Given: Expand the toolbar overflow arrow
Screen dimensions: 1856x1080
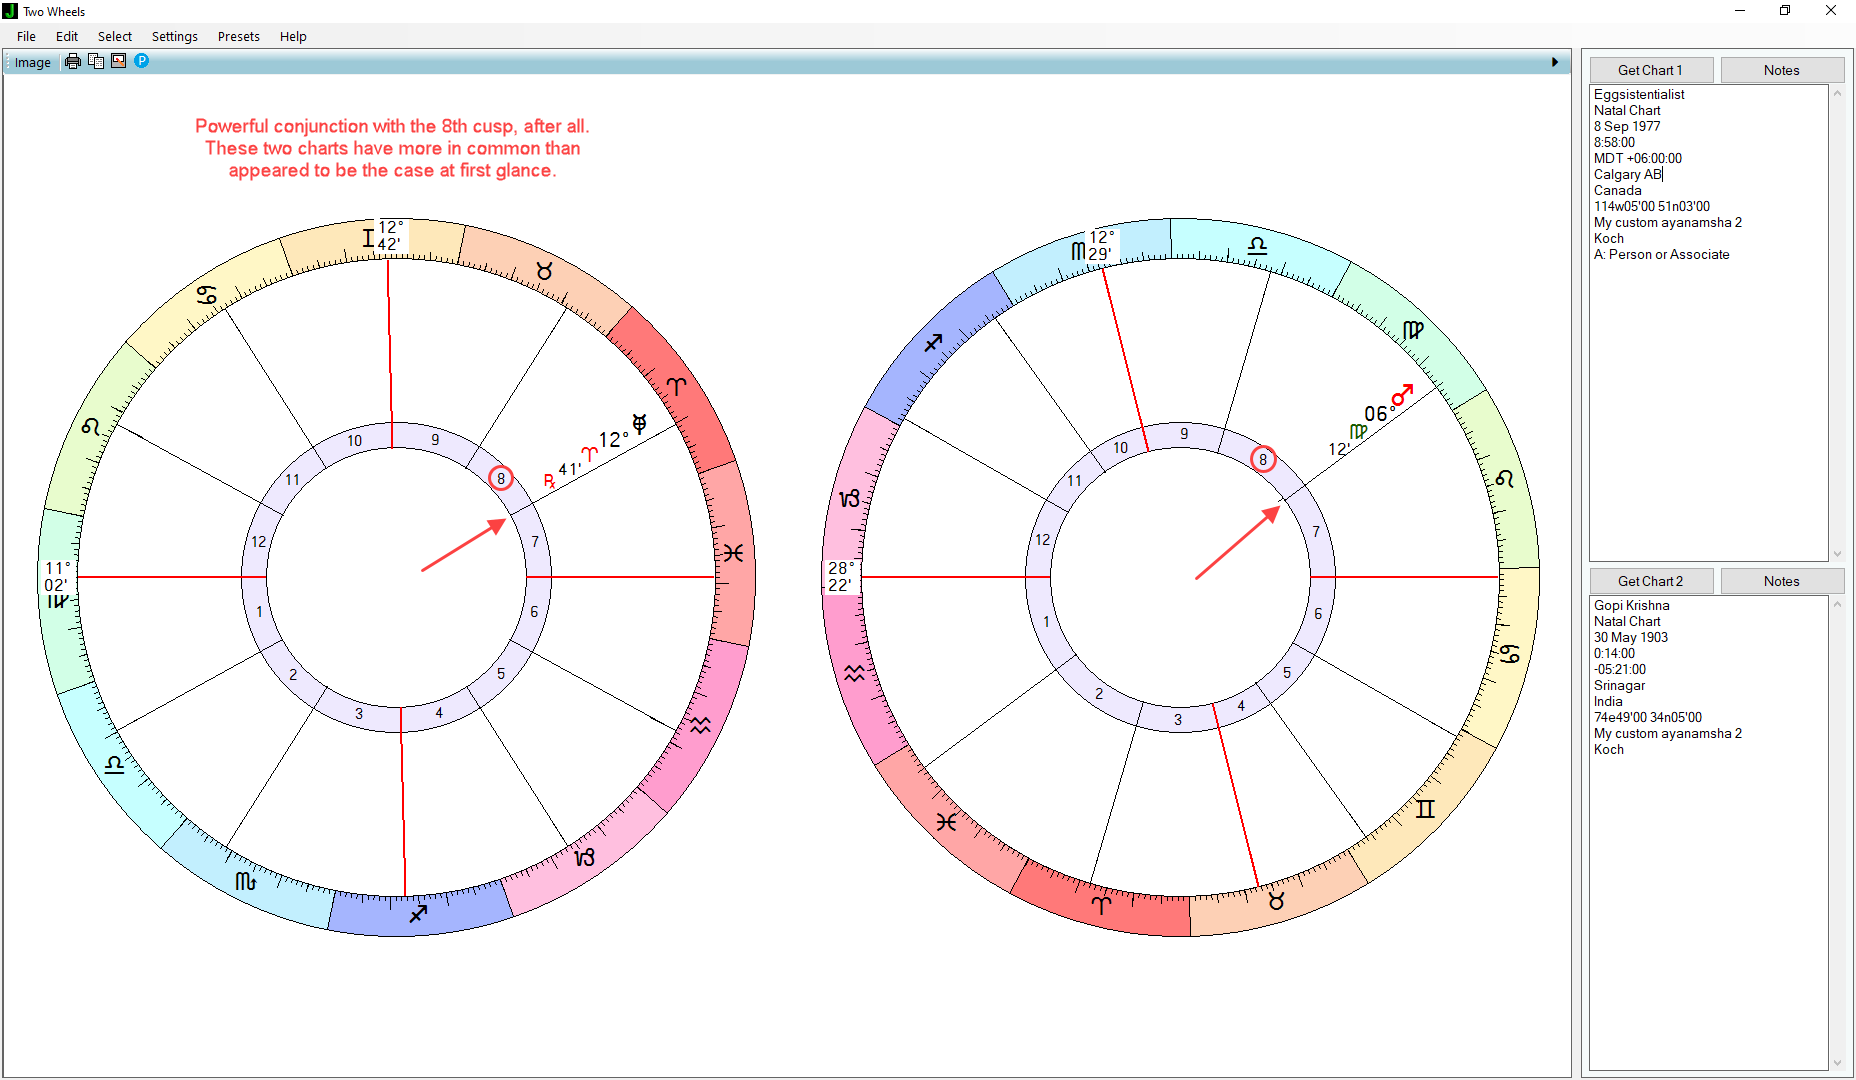Looking at the screenshot, I should (x=1555, y=62).
